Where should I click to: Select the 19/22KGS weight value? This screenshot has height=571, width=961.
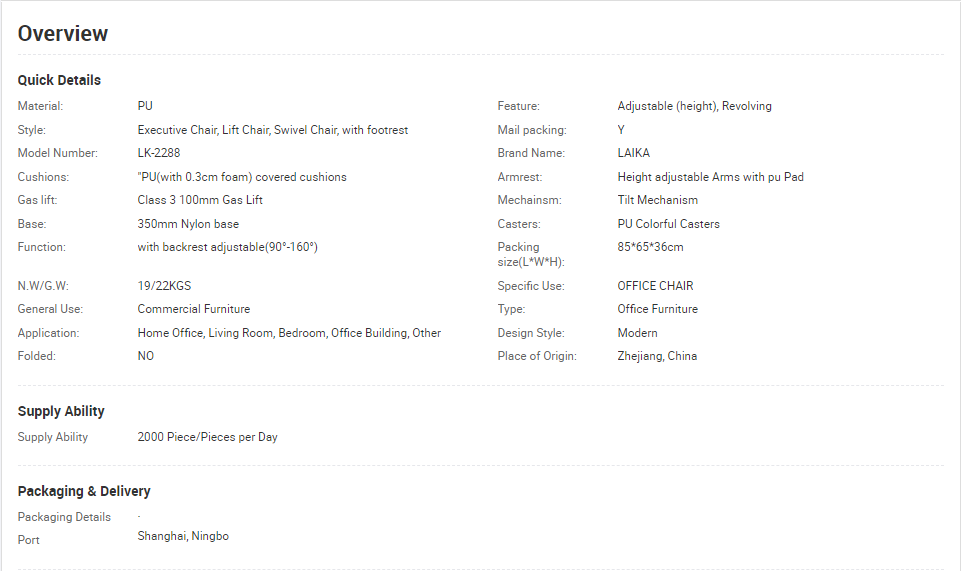pyautogui.click(x=164, y=286)
